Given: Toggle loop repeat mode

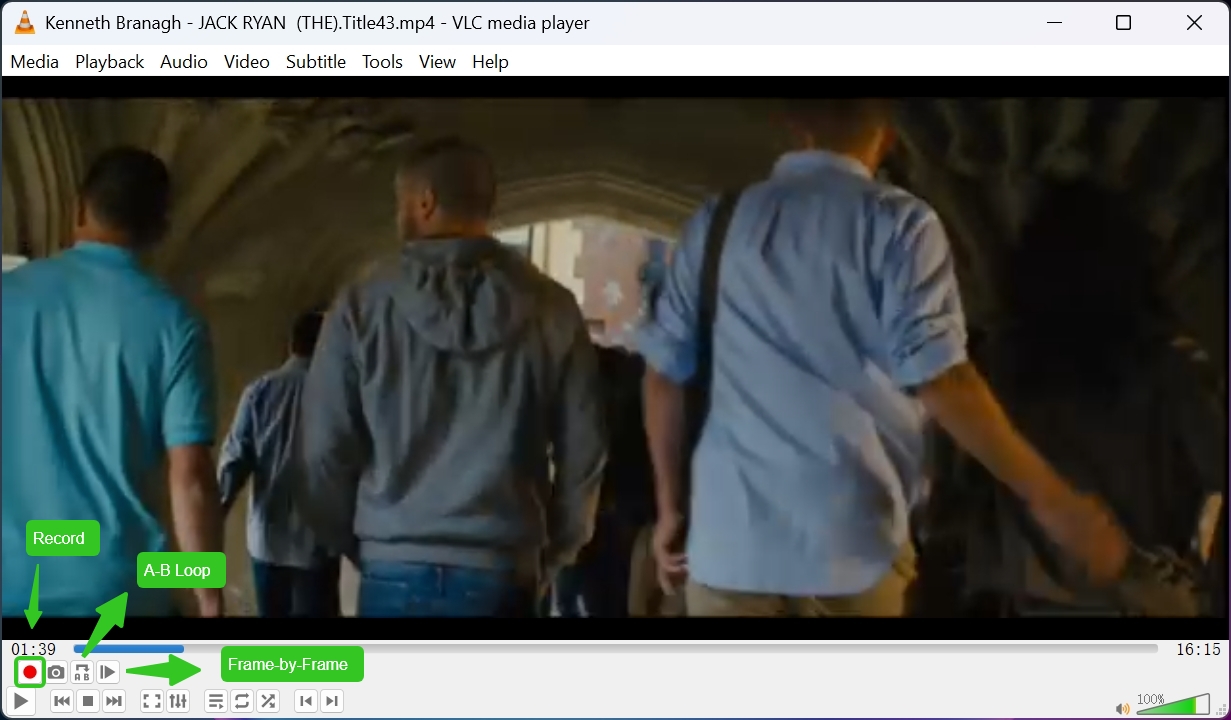Looking at the screenshot, I should pyautogui.click(x=241, y=700).
